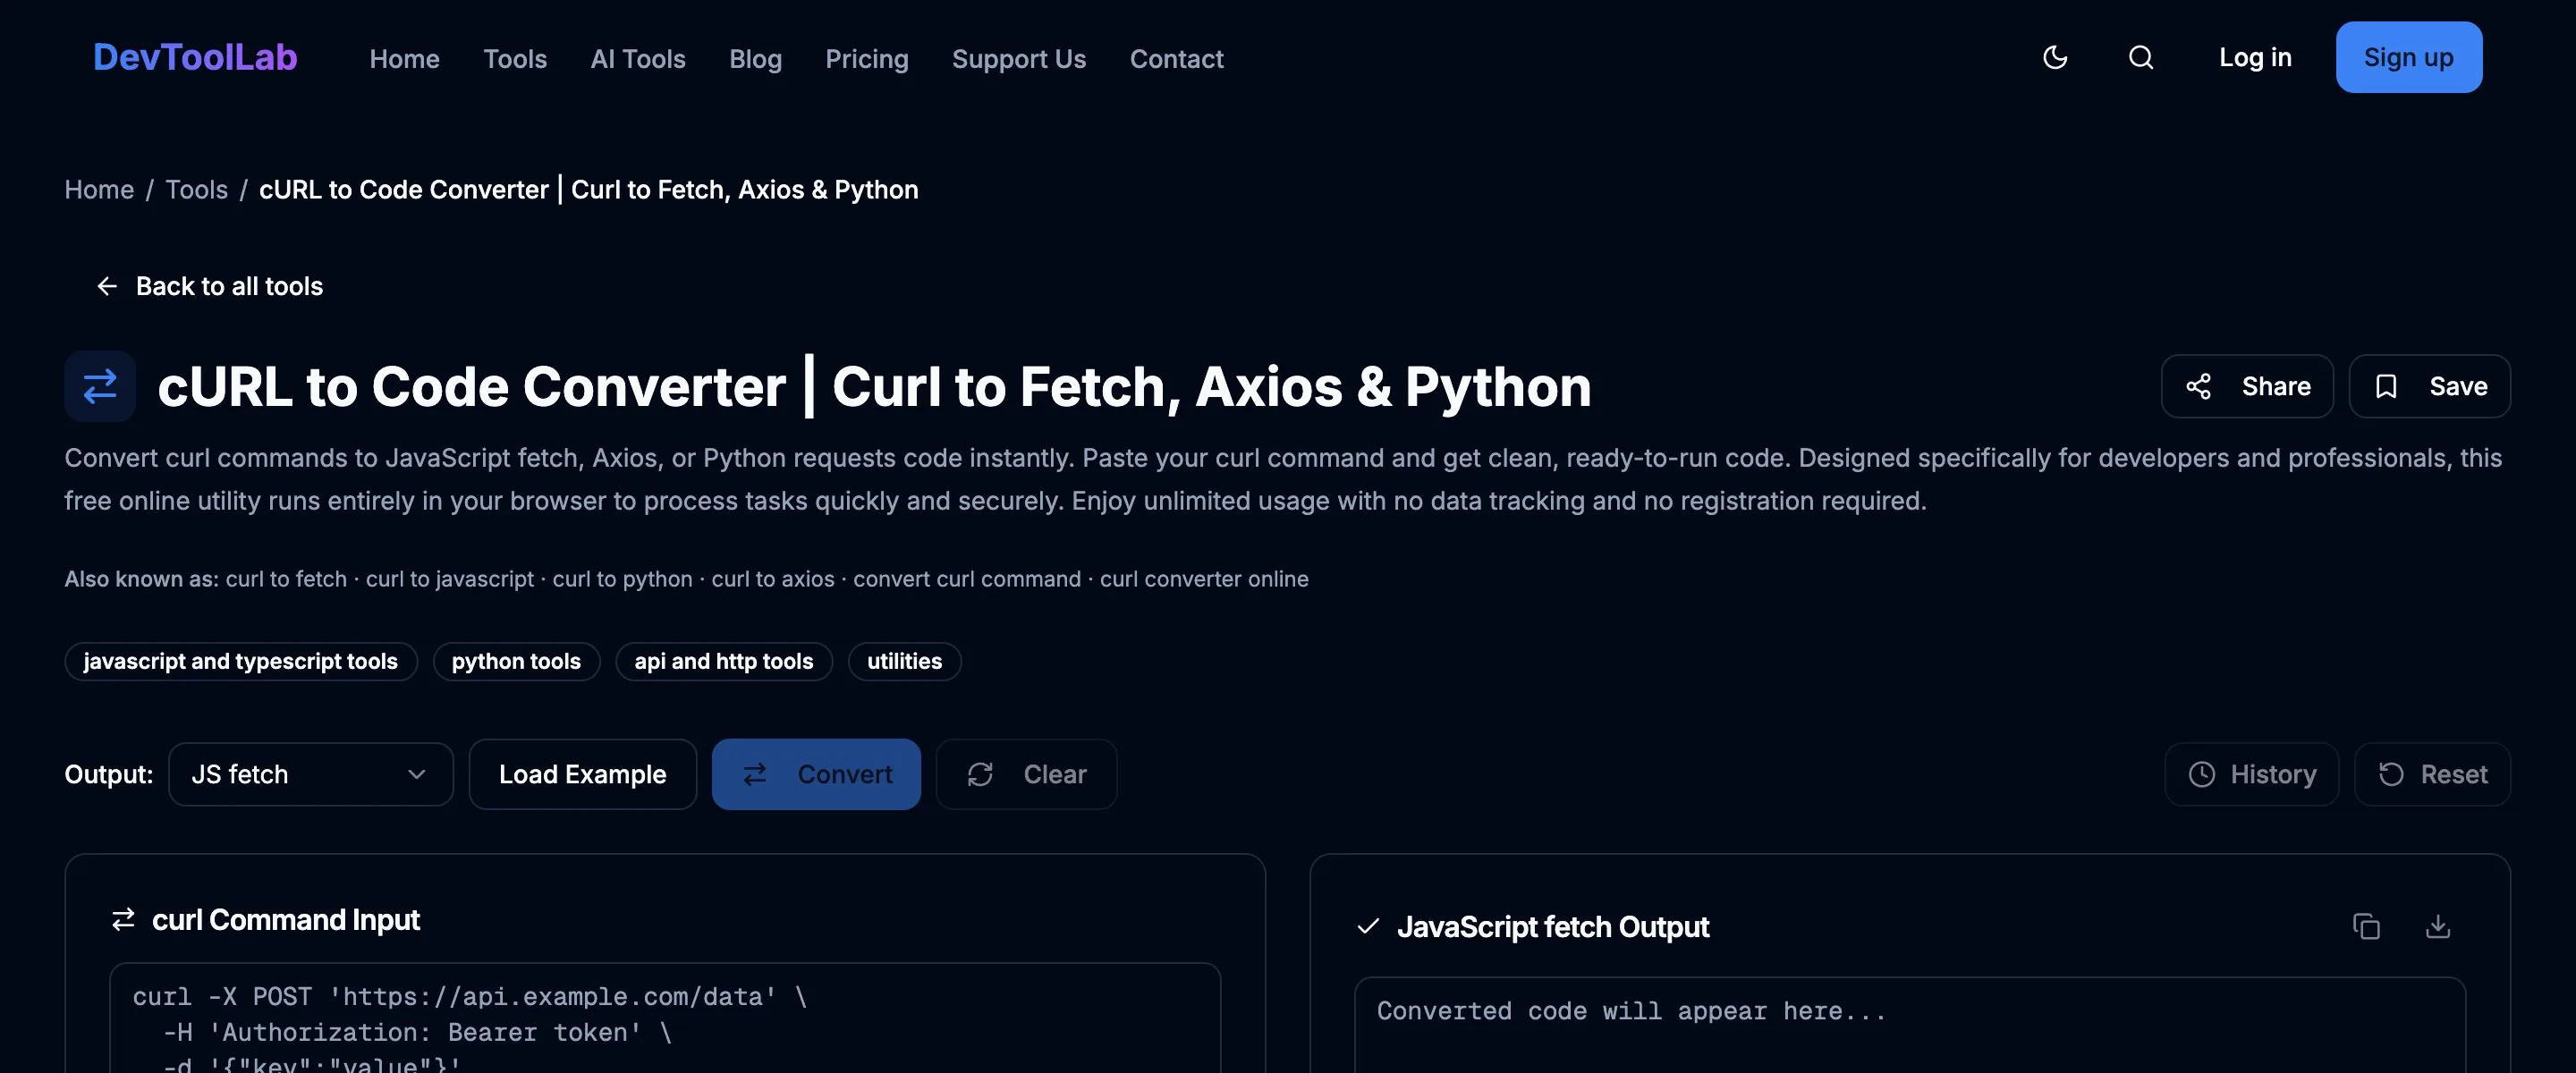The width and height of the screenshot is (2576, 1073).
Task: Click the Sign up button
Action: pyautogui.click(x=2408, y=57)
